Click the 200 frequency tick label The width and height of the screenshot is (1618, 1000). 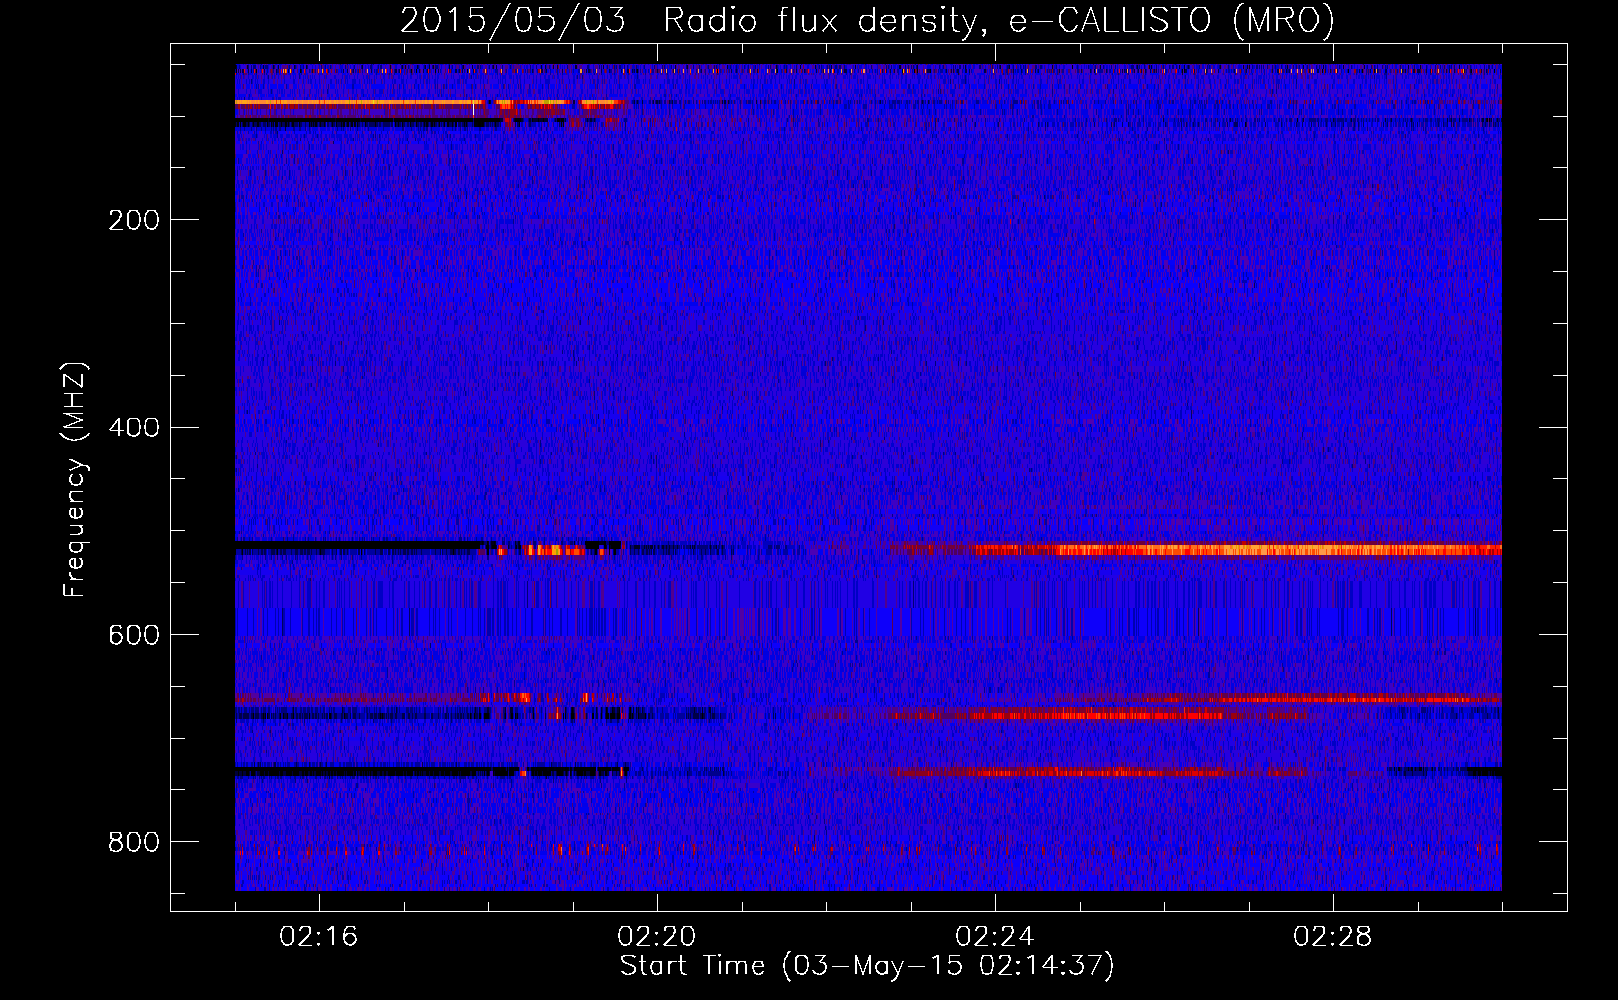click(x=133, y=220)
